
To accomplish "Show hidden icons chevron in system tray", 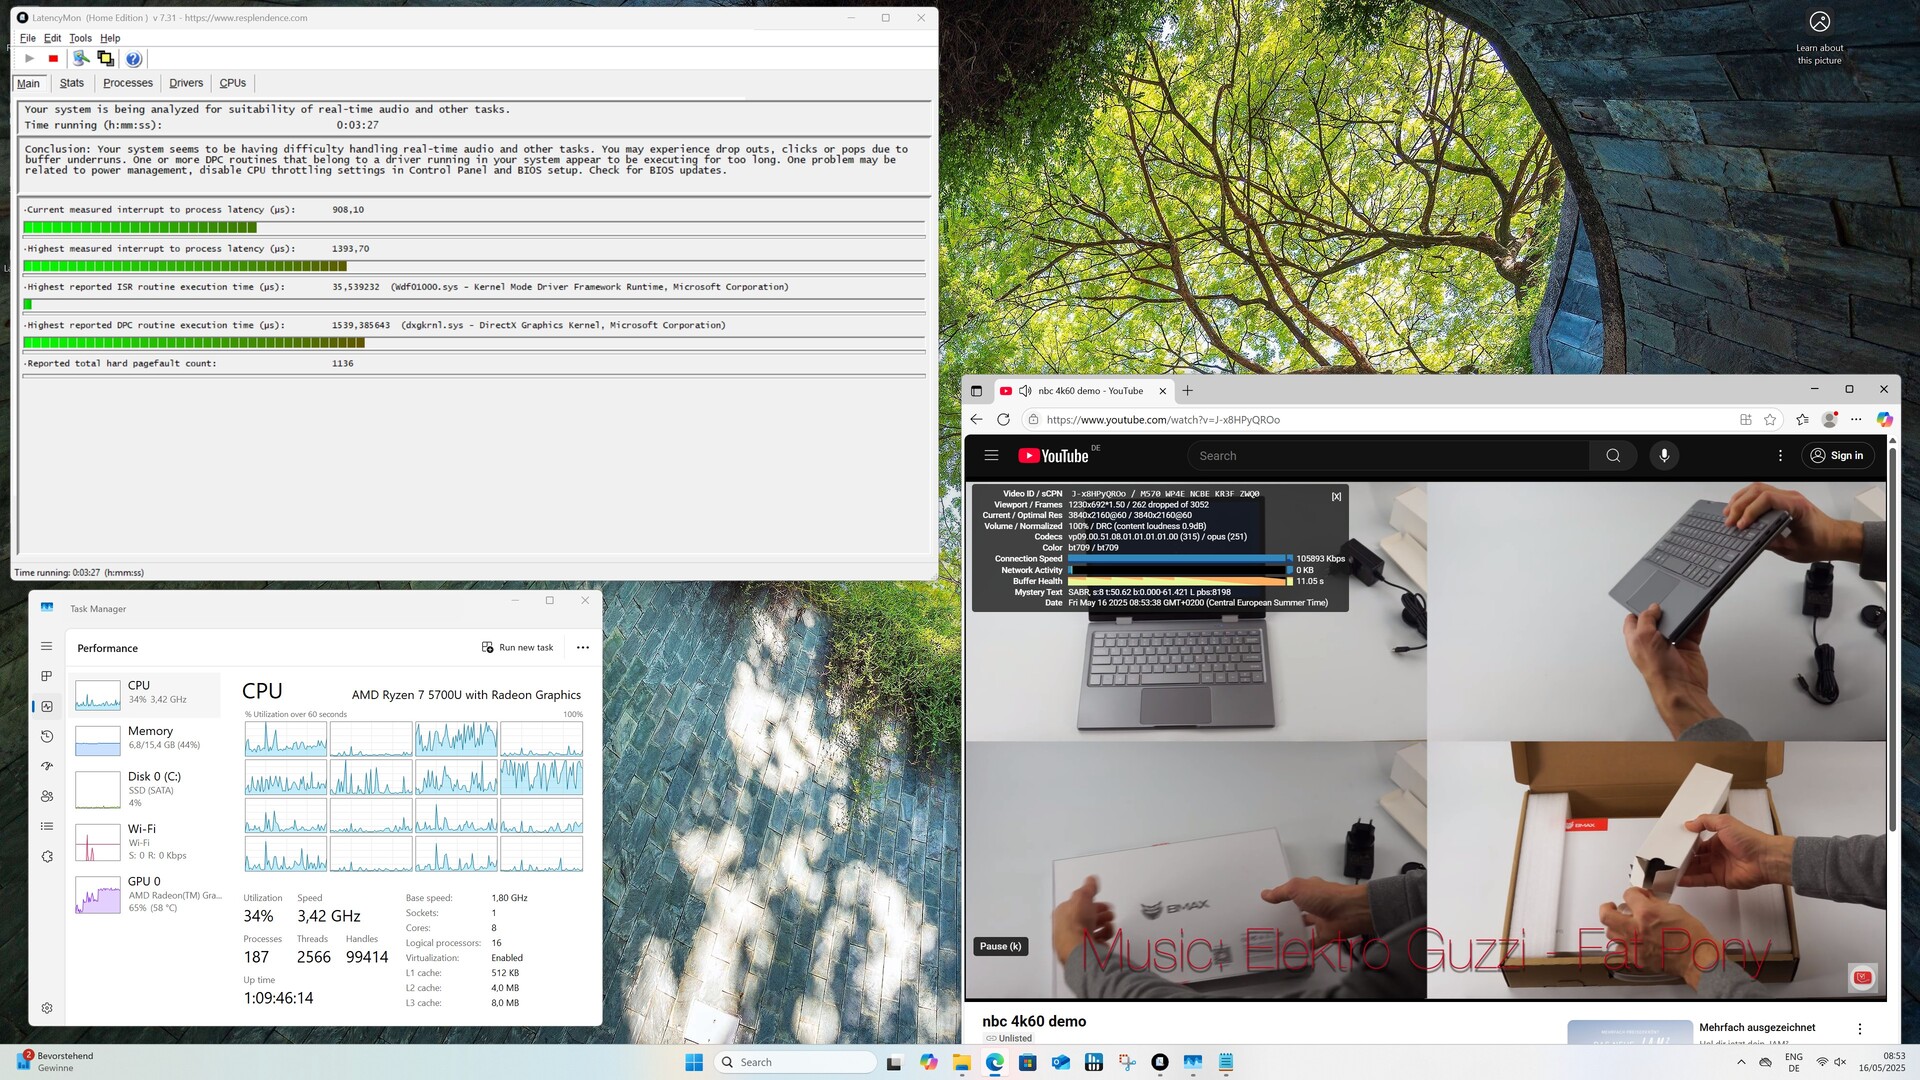I will tap(1741, 1062).
